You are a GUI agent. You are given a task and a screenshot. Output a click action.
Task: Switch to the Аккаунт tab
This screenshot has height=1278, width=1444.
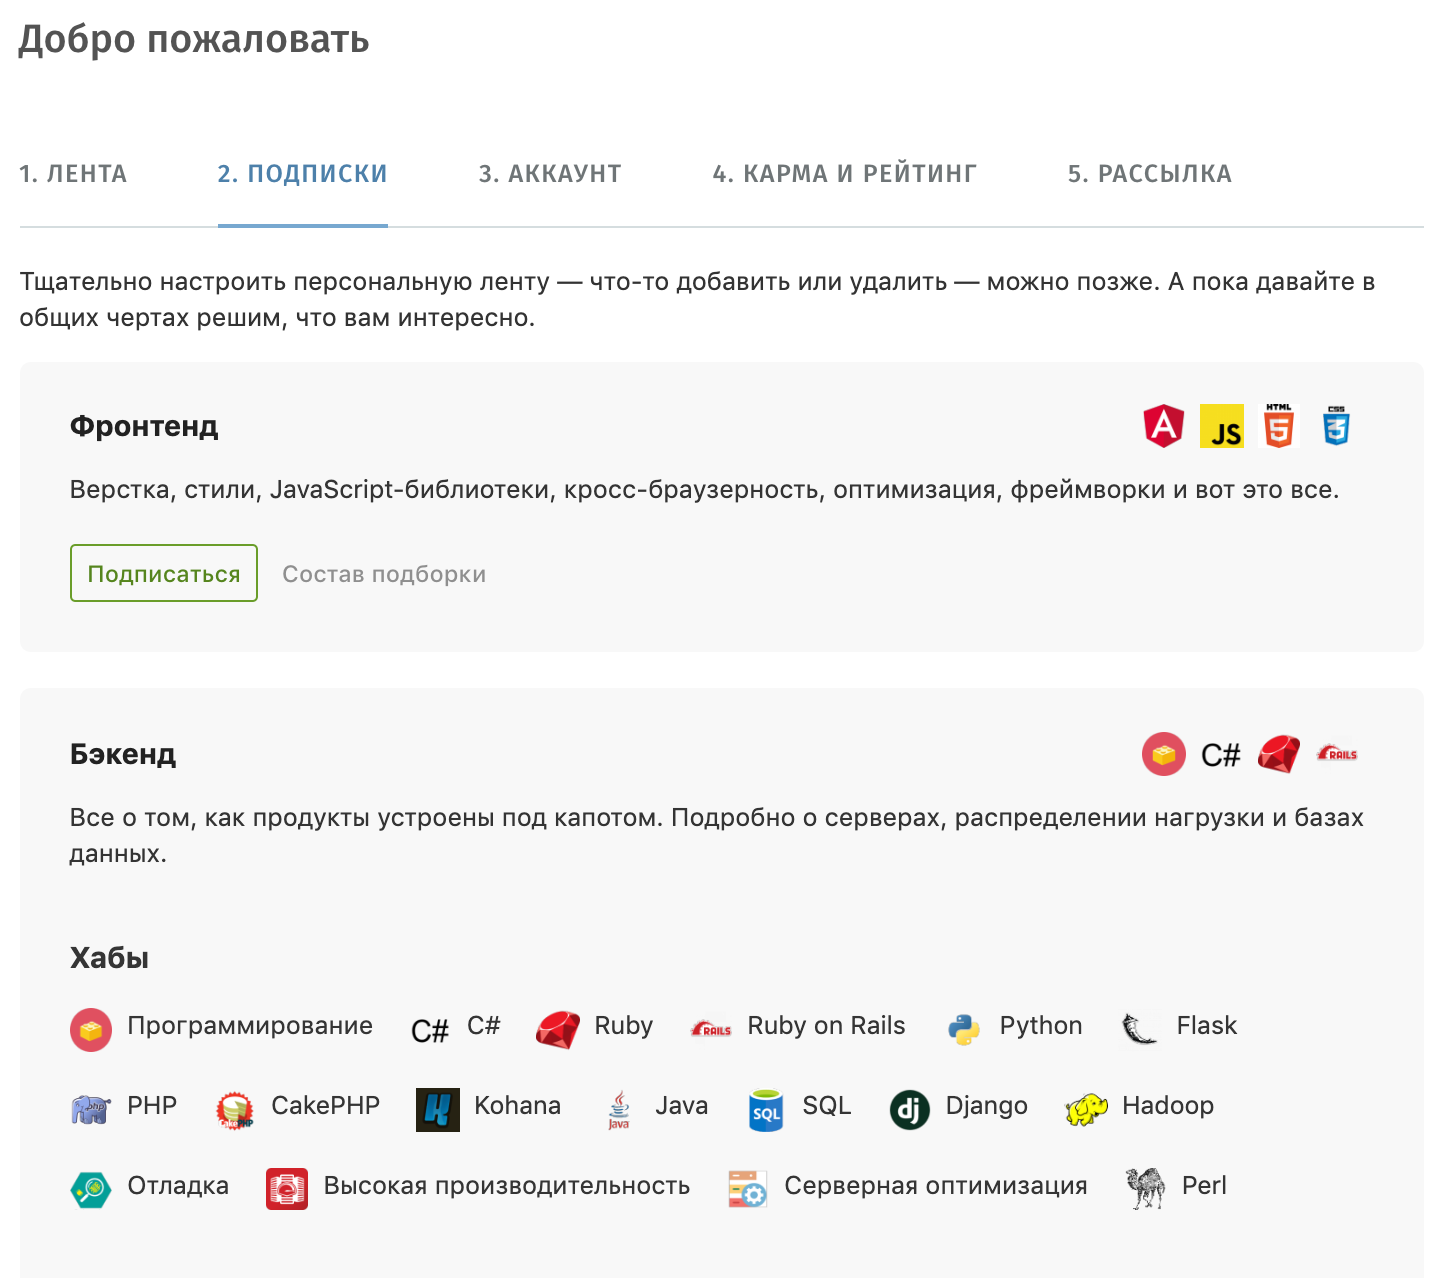coord(549,172)
